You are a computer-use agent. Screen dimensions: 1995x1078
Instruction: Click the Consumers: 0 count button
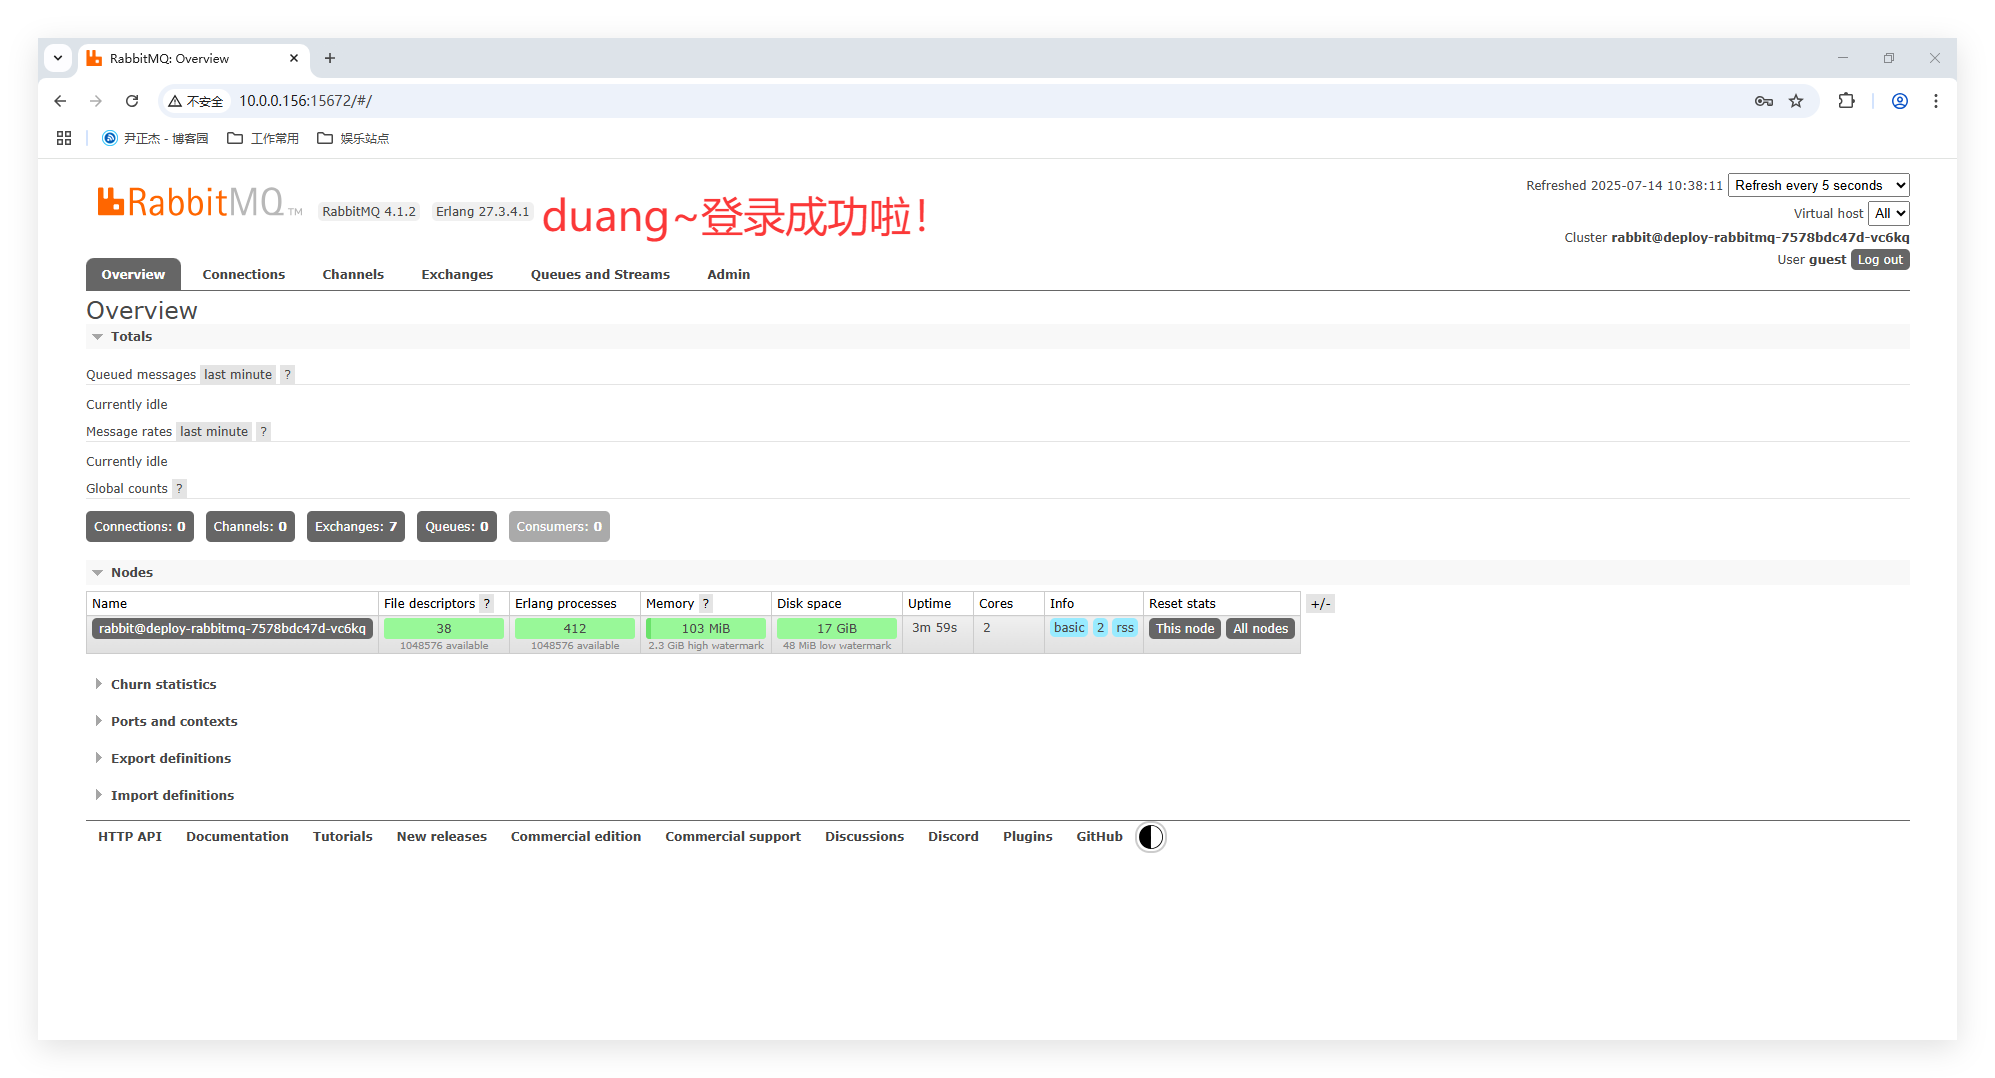tap(559, 527)
